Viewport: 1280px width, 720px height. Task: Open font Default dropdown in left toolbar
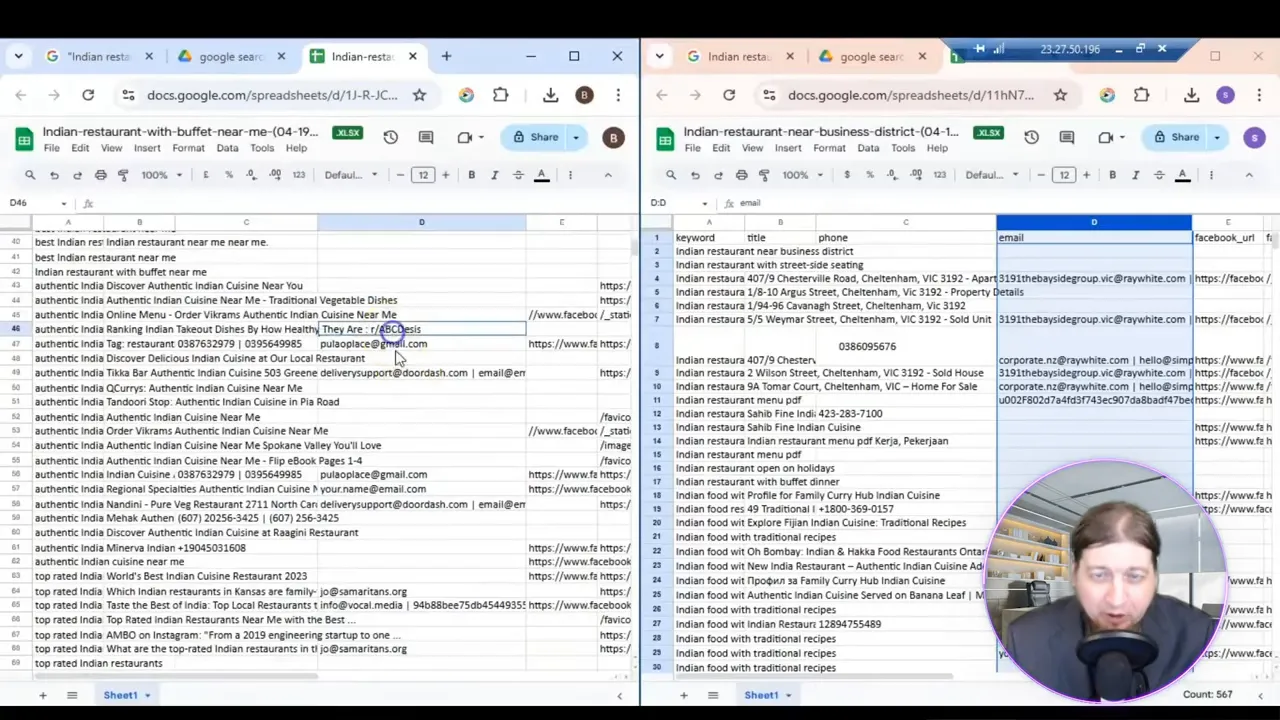point(351,175)
